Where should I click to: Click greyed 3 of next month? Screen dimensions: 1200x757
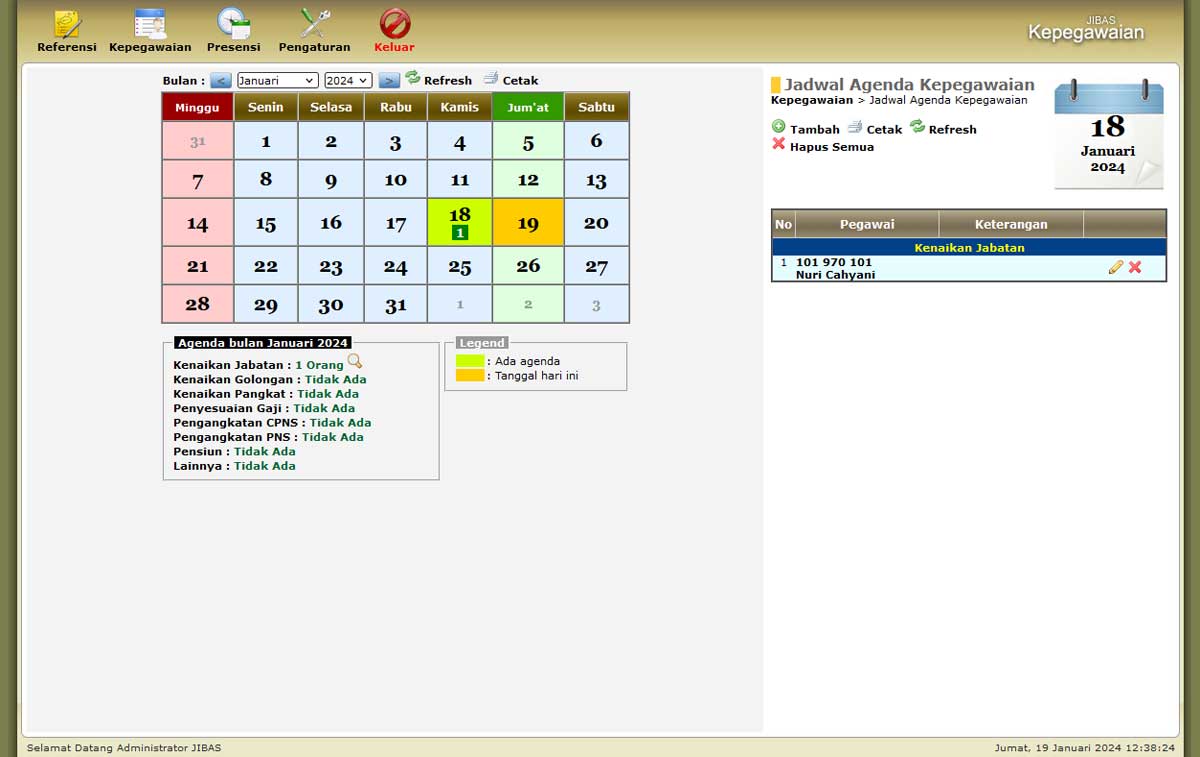[597, 304]
